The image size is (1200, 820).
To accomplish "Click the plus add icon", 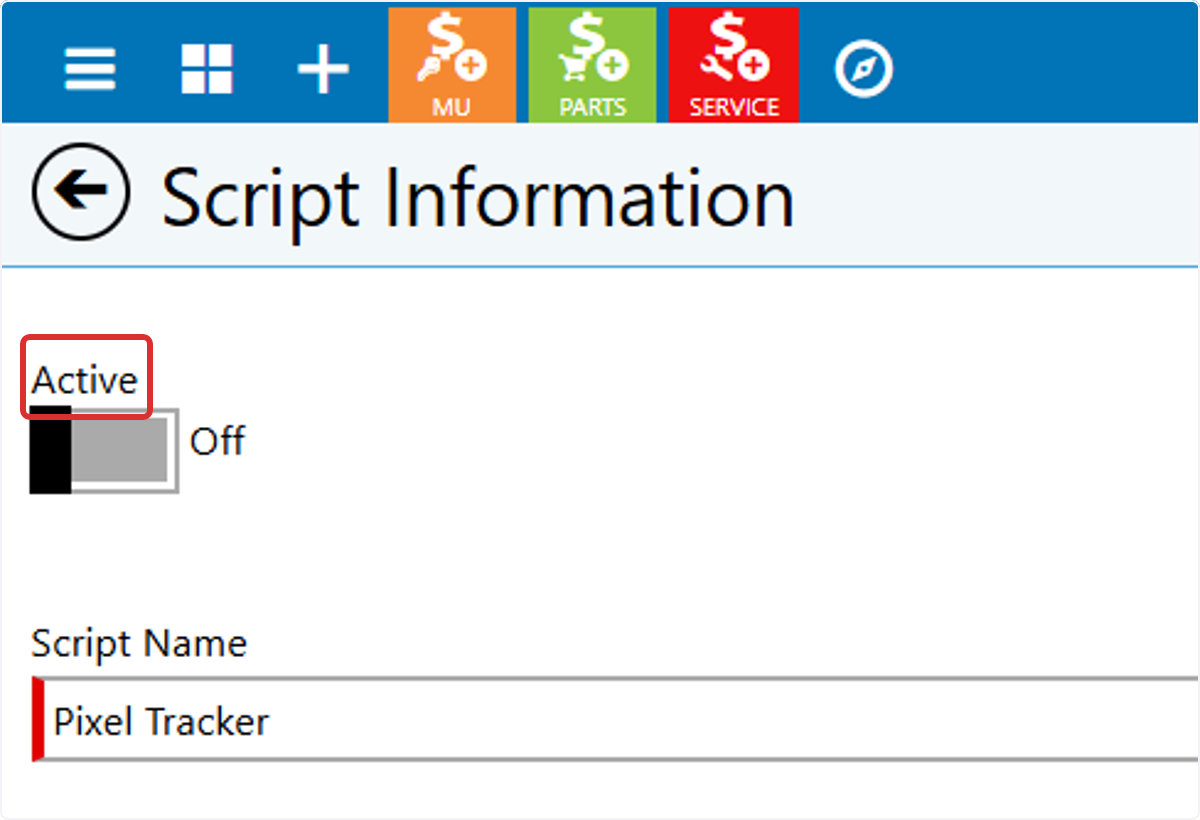I will [x=323, y=70].
